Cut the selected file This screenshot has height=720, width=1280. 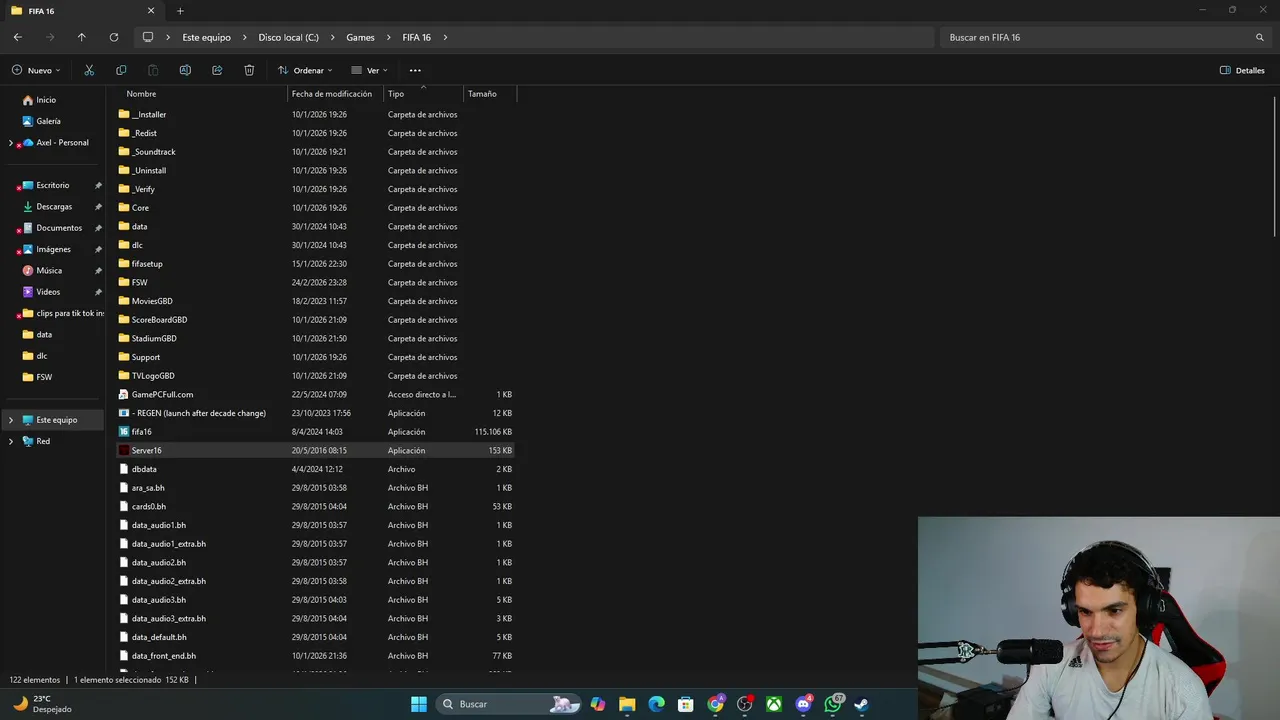pyautogui.click(x=89, y=70)
